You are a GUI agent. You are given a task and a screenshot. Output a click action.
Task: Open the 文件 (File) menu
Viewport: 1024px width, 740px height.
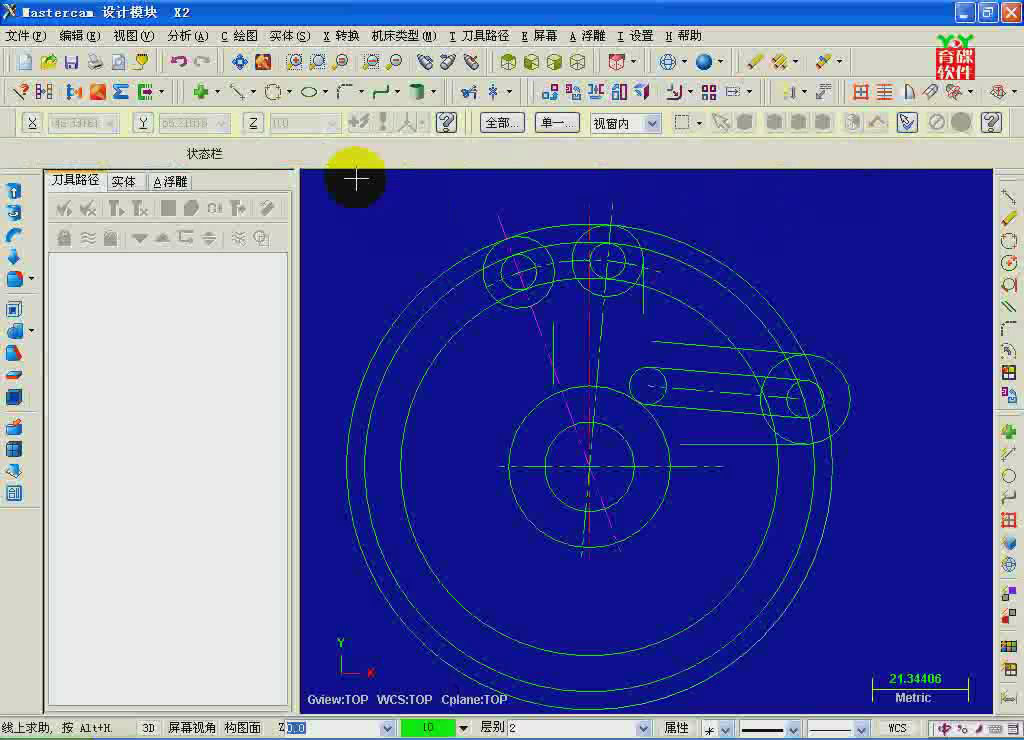click(x=25, y=36)
